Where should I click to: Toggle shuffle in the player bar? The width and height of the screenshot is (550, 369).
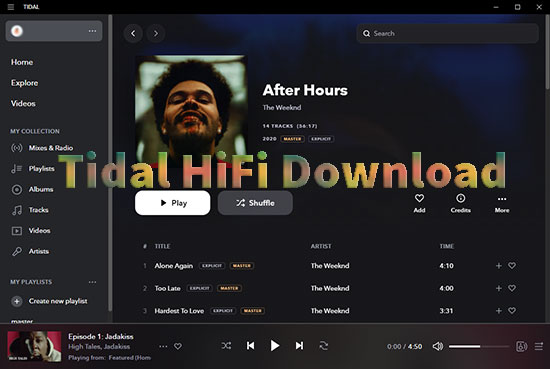pos(226,346)
